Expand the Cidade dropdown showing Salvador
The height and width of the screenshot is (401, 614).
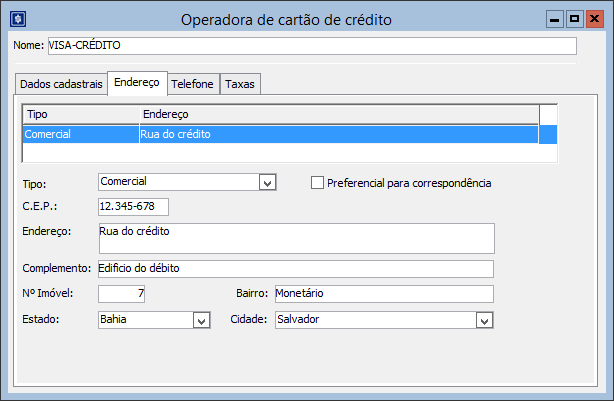tap(485, 321)
